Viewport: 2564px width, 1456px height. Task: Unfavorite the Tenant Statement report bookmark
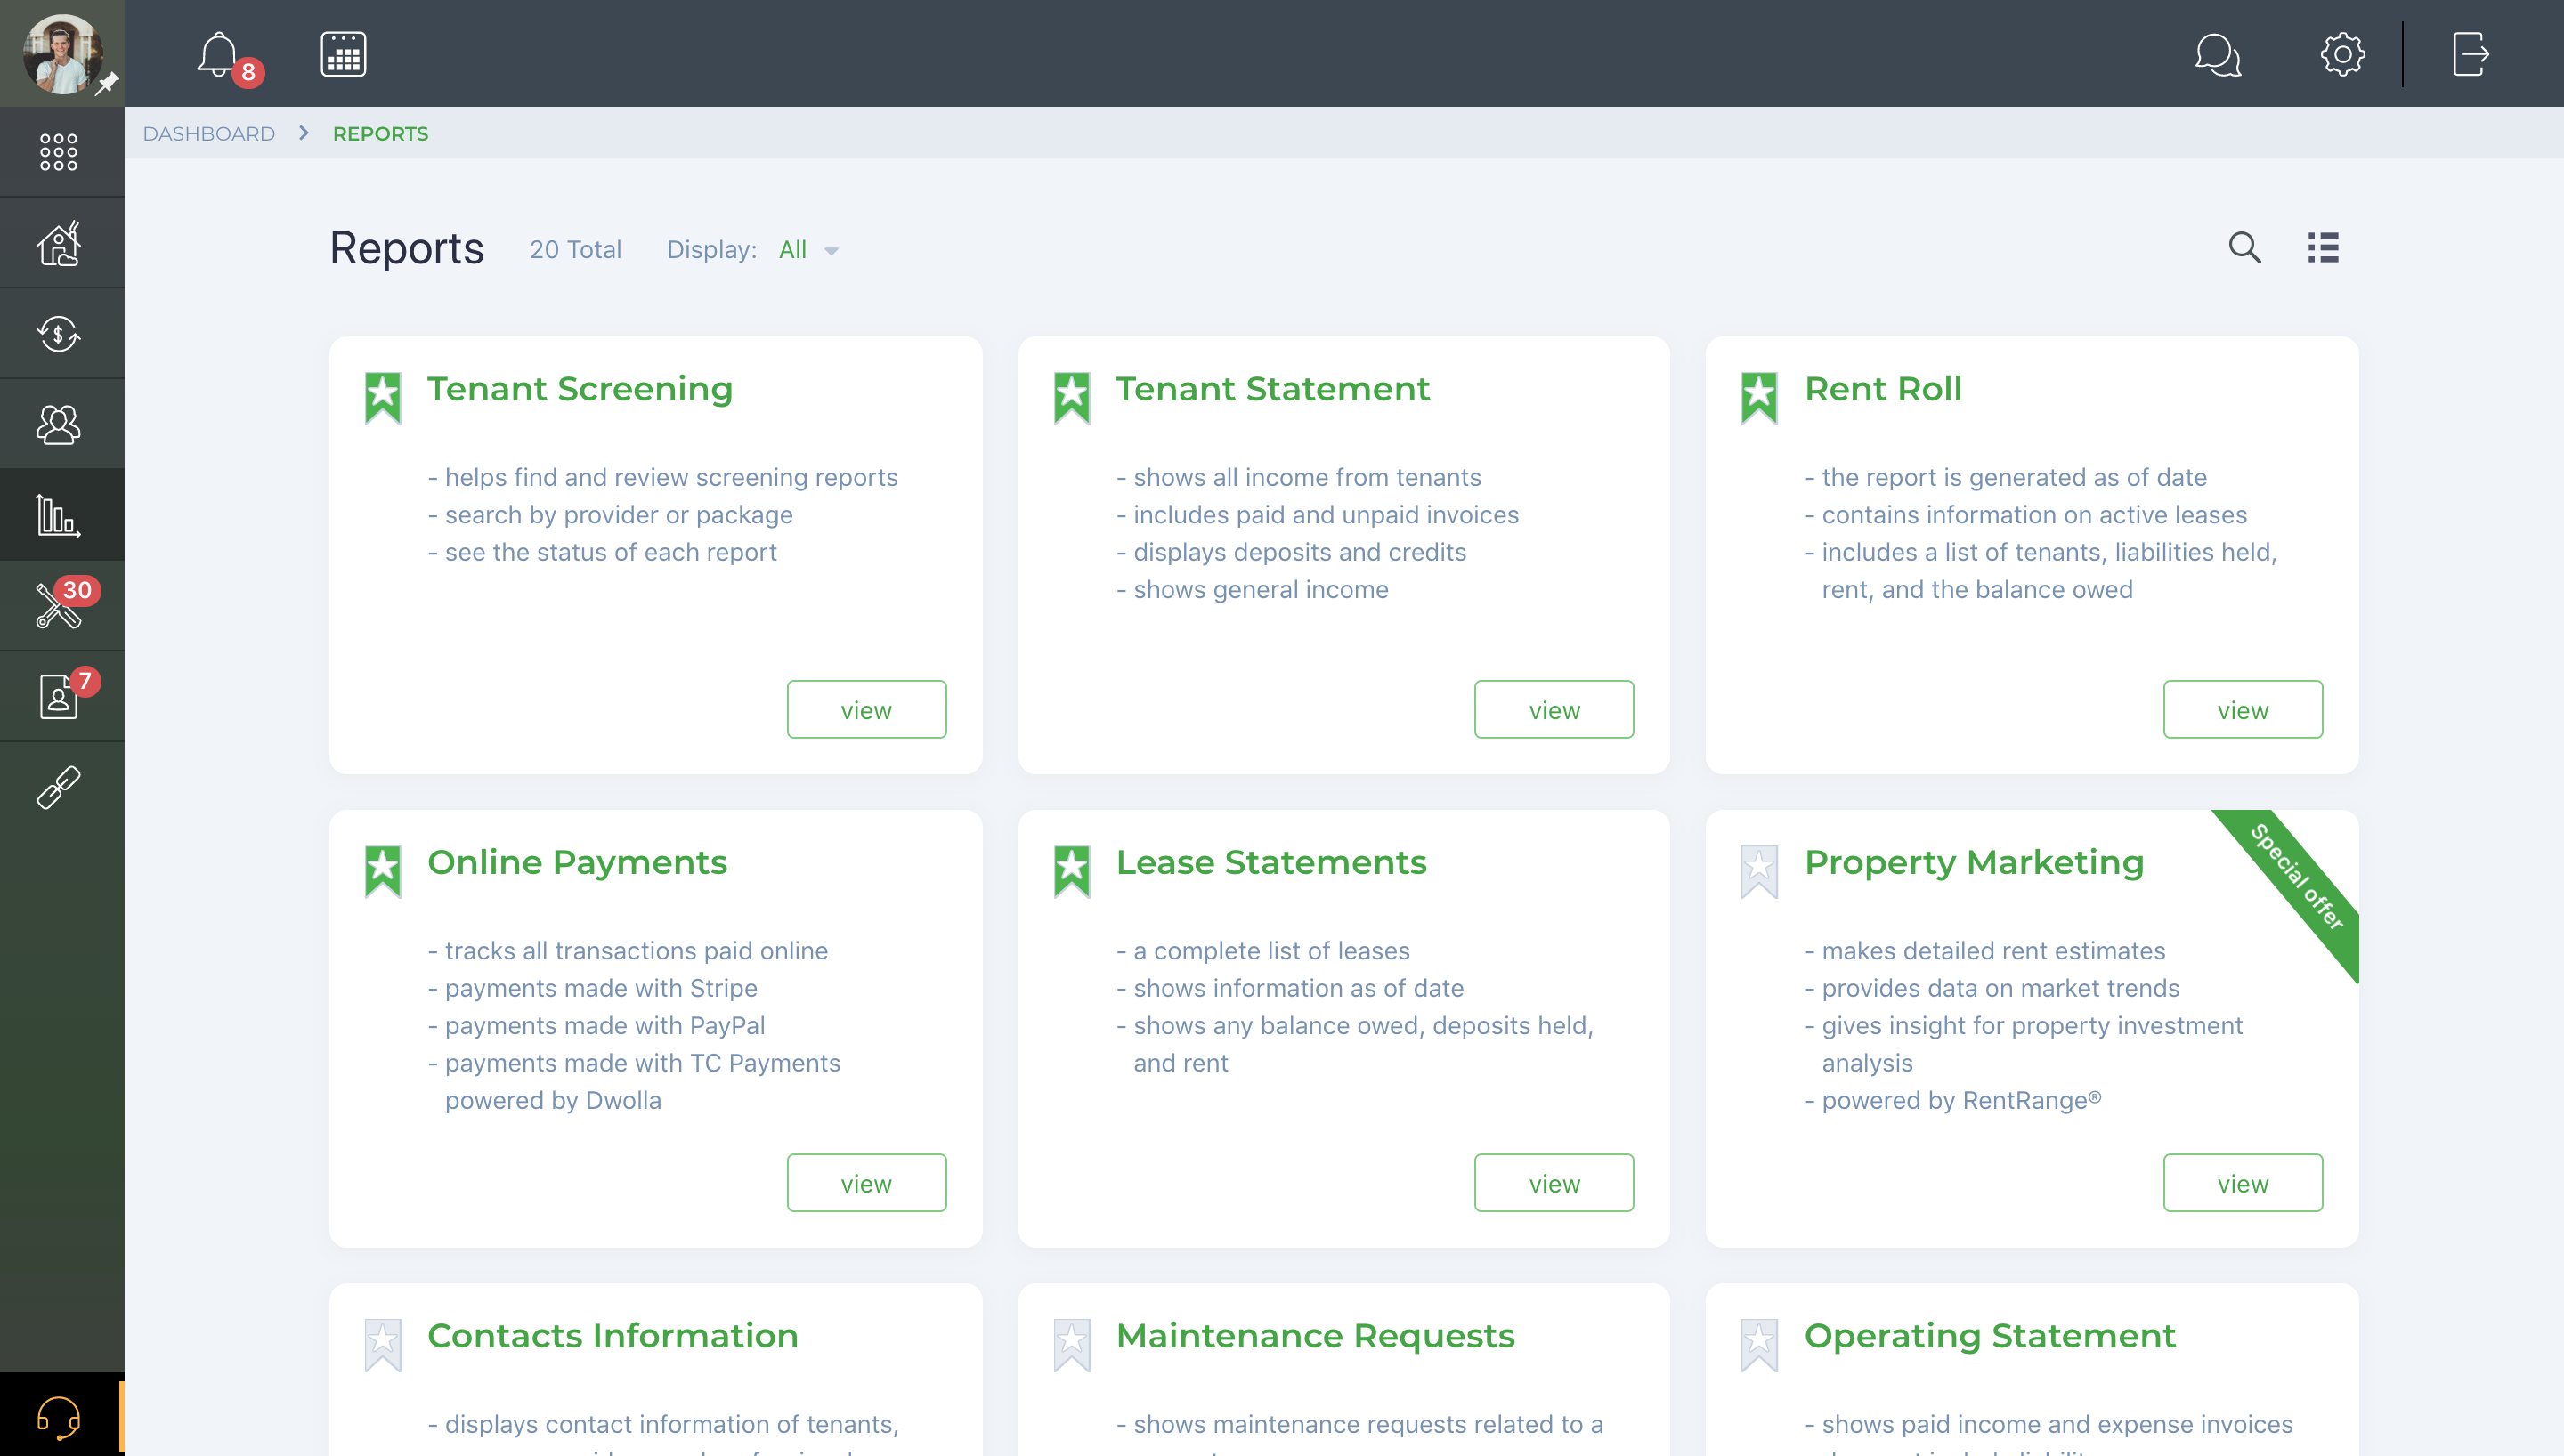coord(1072,398)
